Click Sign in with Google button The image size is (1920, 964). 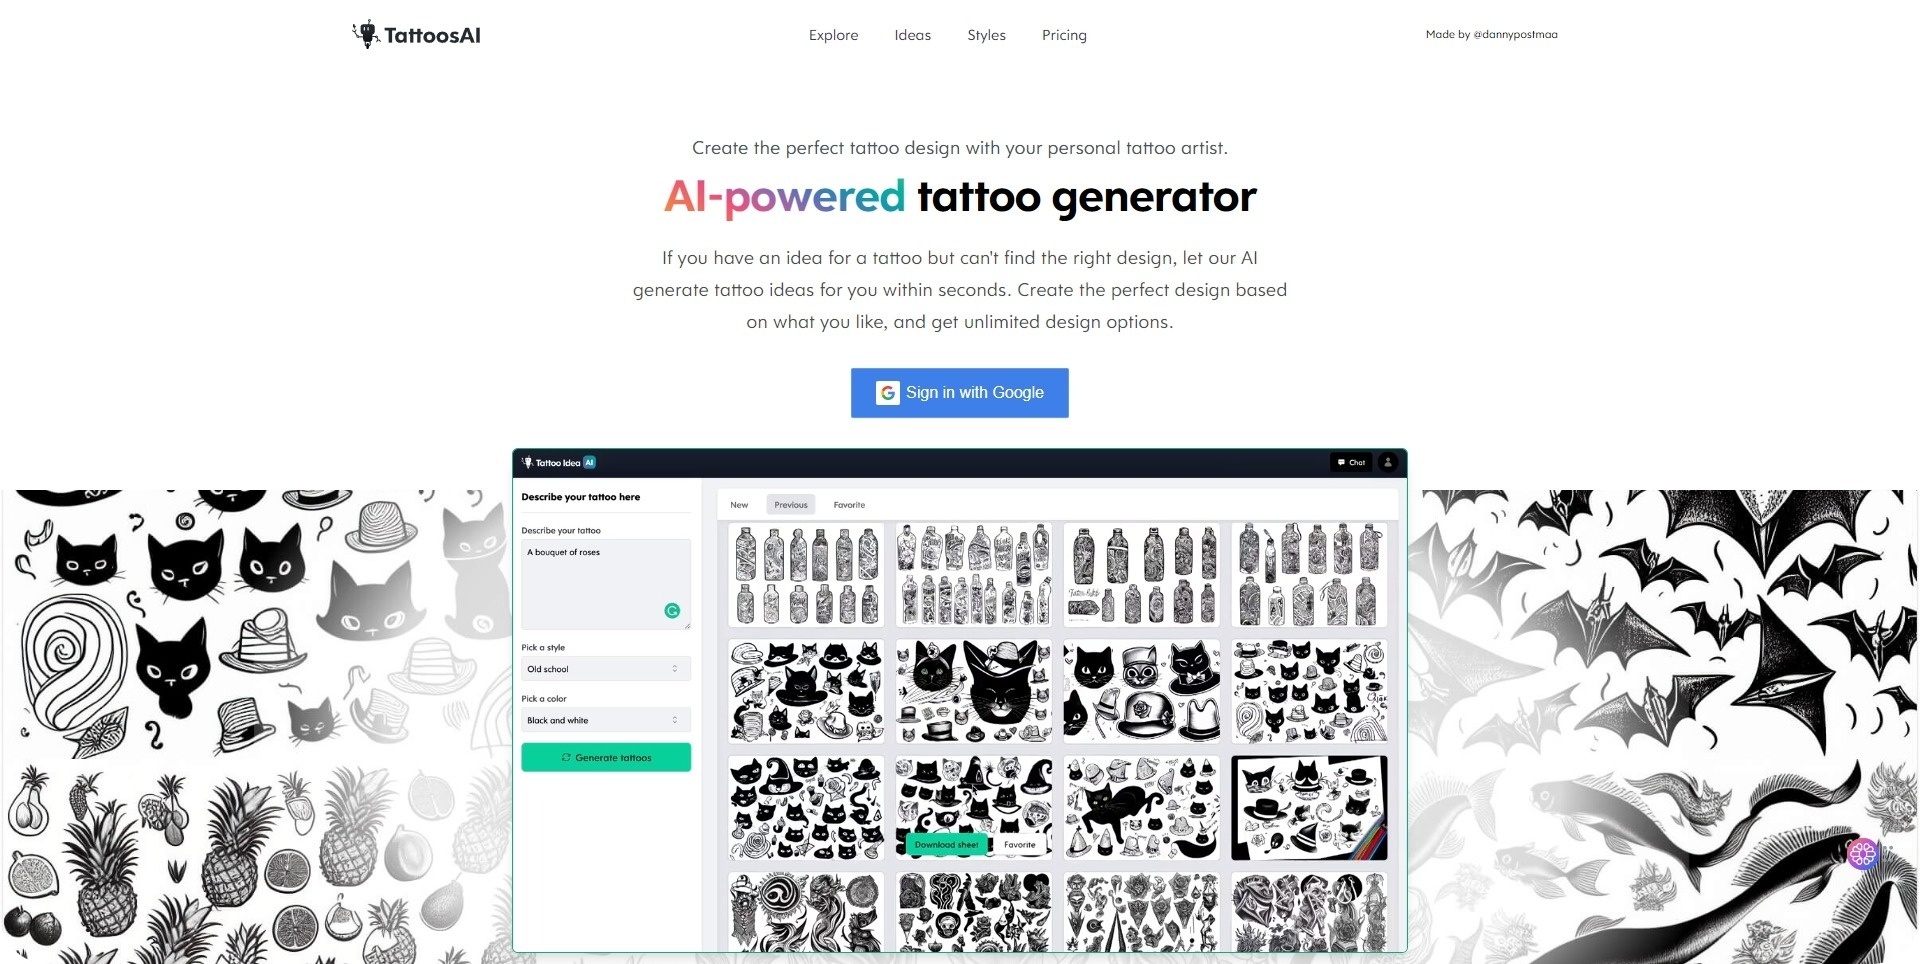tap(960, 393)
